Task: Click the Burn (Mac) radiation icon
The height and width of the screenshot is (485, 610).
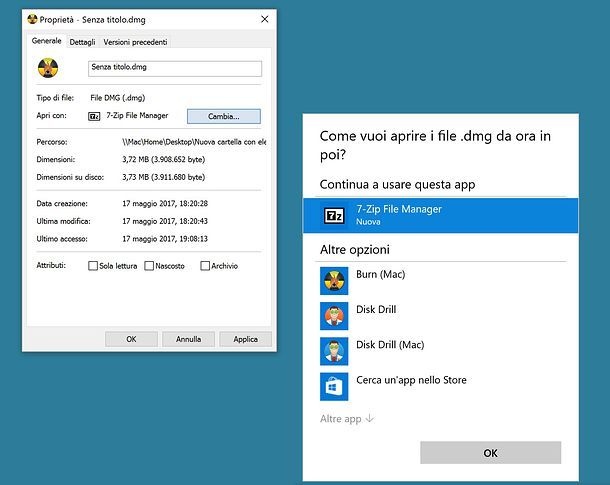Action: click(x=333, y=280)
